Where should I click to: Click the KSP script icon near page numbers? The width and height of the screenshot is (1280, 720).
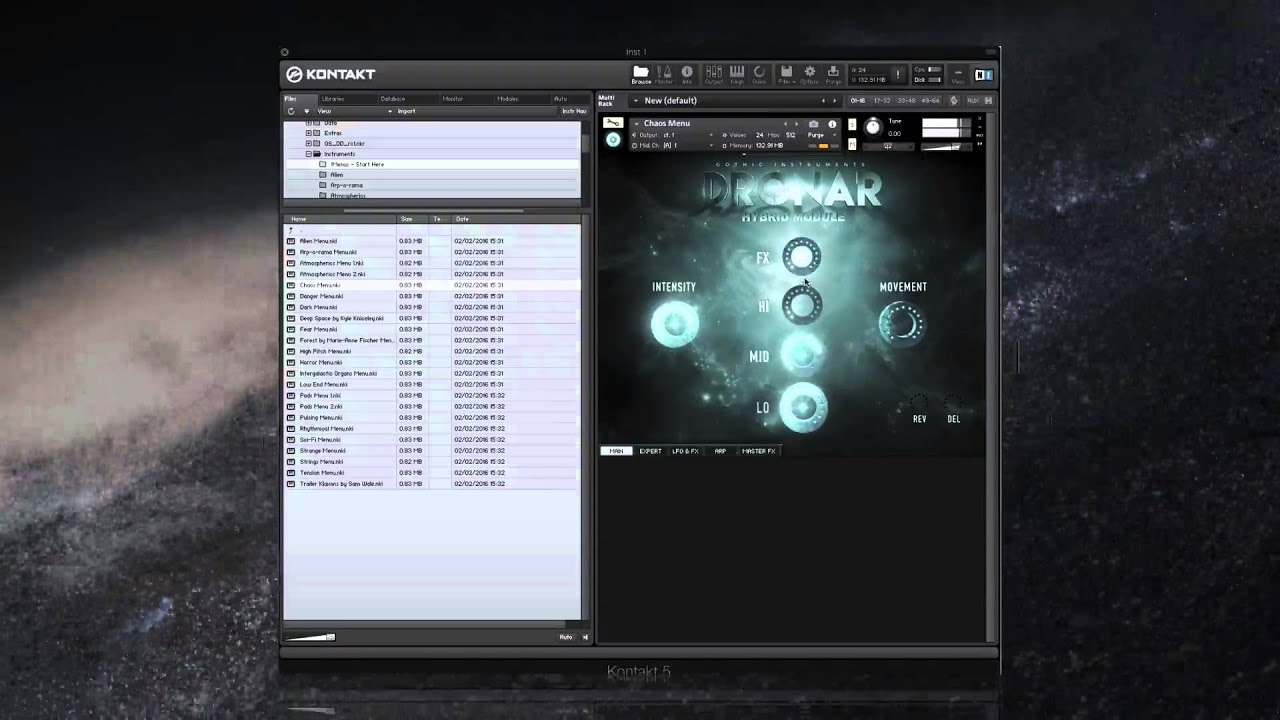(x=954, y=100)
